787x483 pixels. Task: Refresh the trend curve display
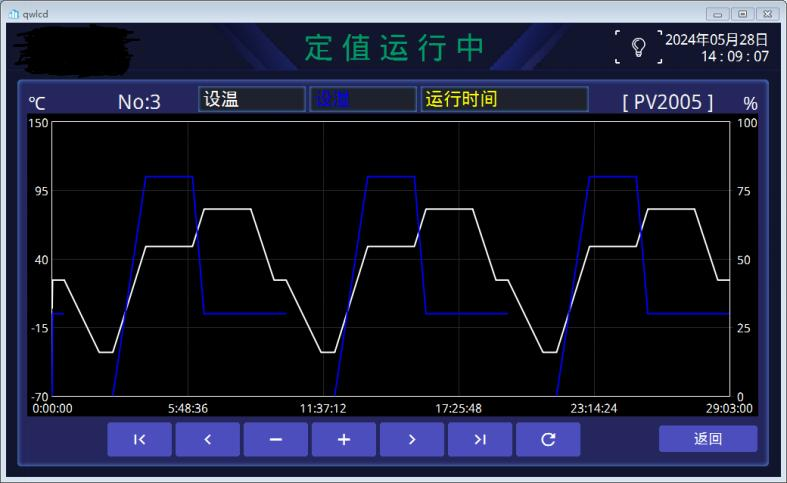click(x=547, y=439)
